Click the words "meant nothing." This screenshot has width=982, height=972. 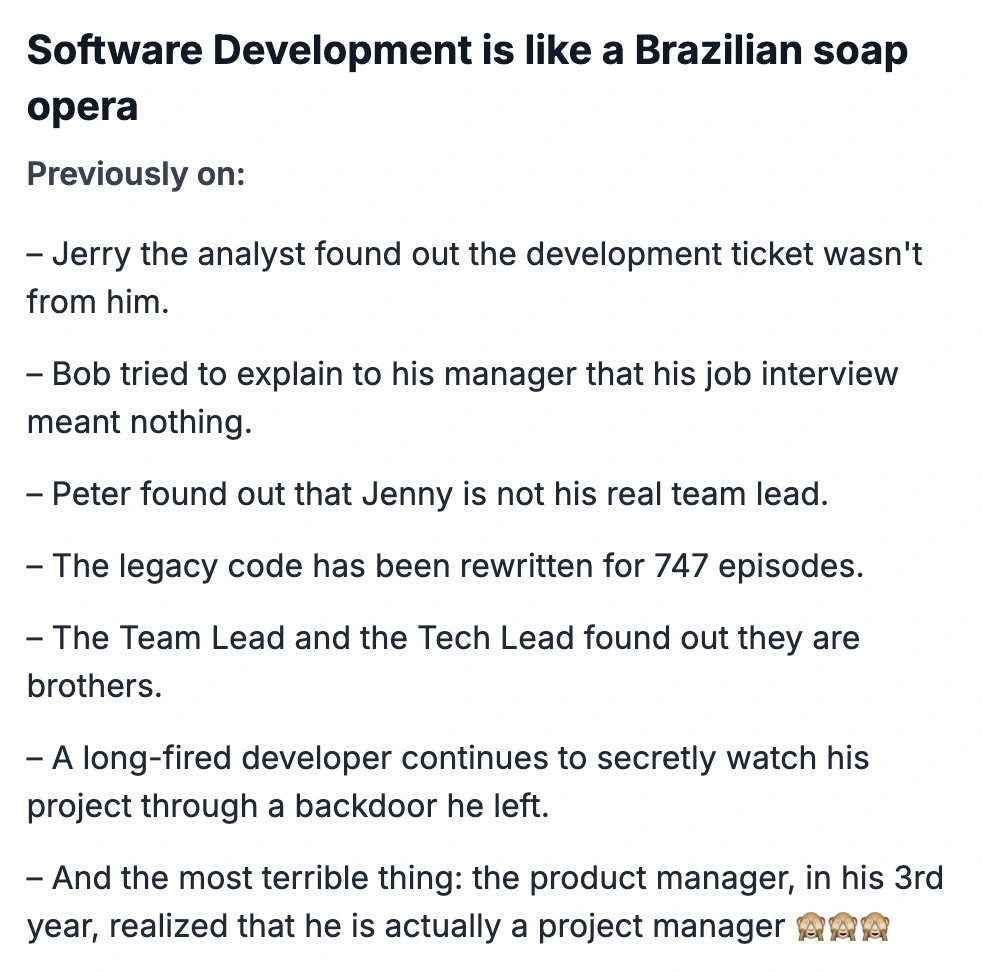pos(139,422)
